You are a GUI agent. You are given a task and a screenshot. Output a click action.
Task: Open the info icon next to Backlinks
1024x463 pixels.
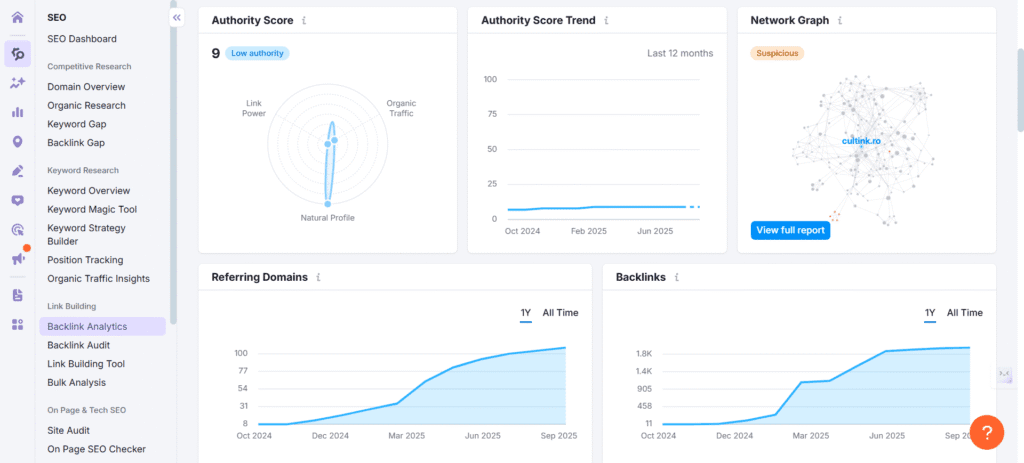677,277
